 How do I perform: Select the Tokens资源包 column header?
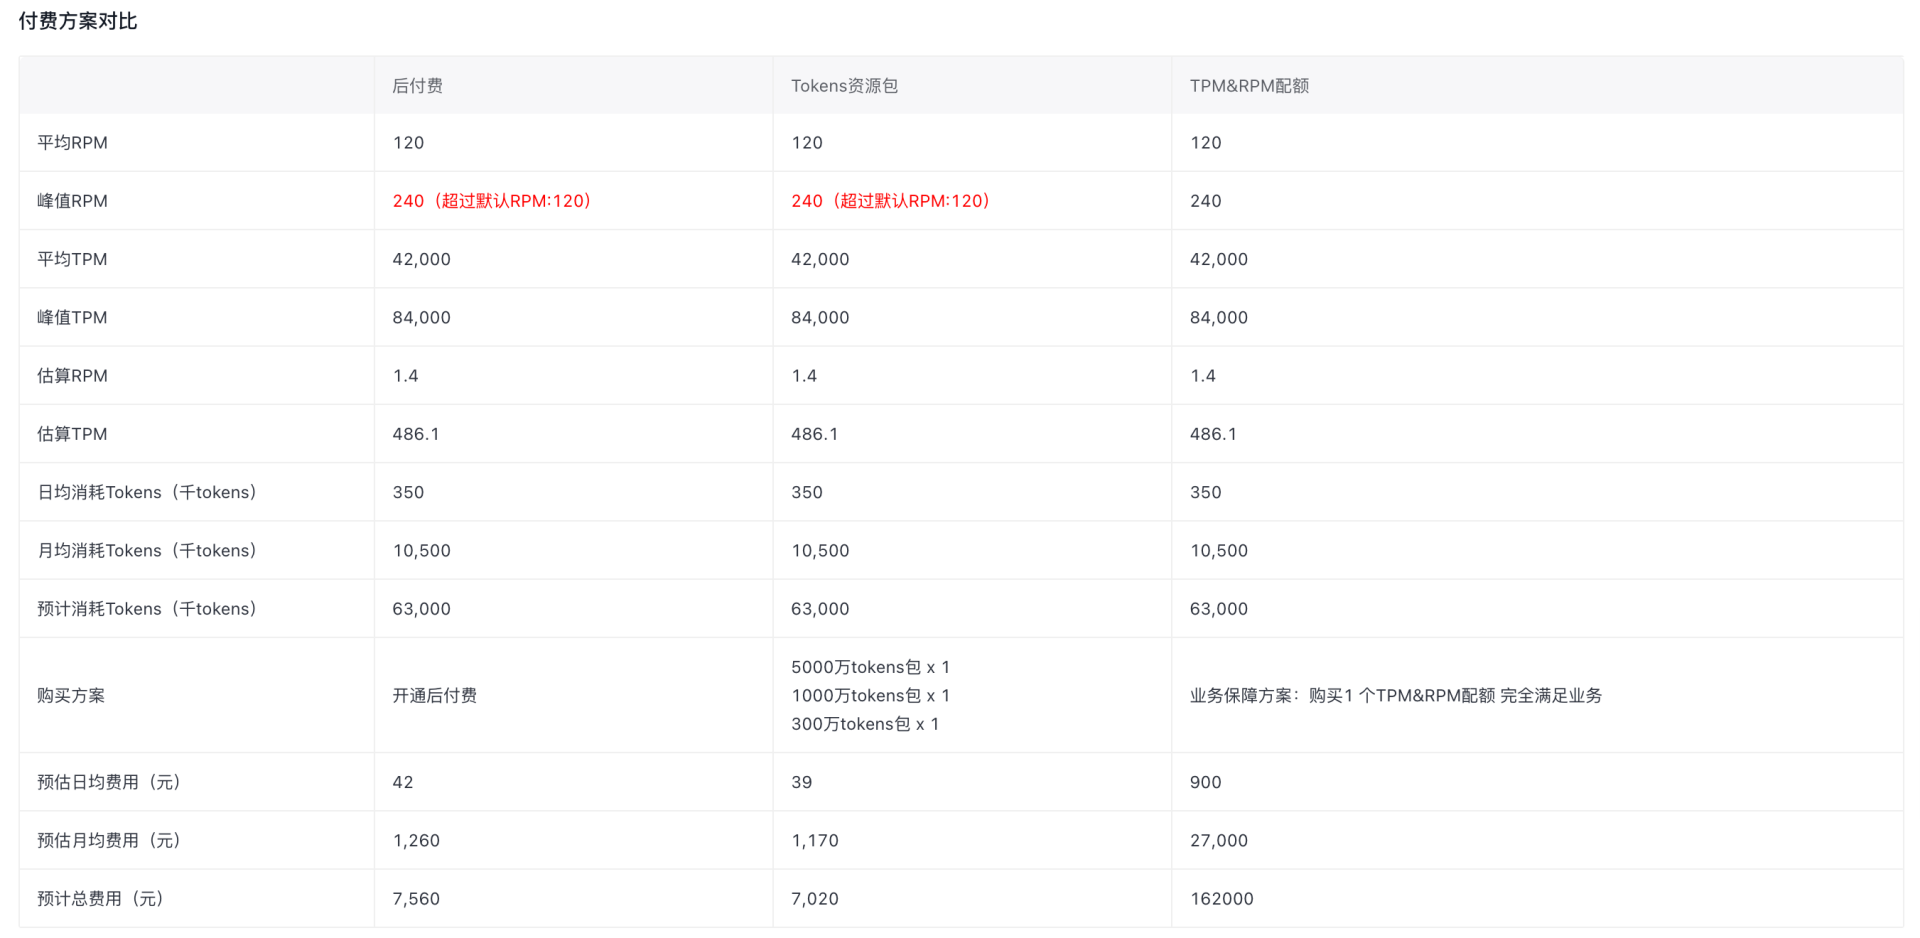tap(844, 86)
